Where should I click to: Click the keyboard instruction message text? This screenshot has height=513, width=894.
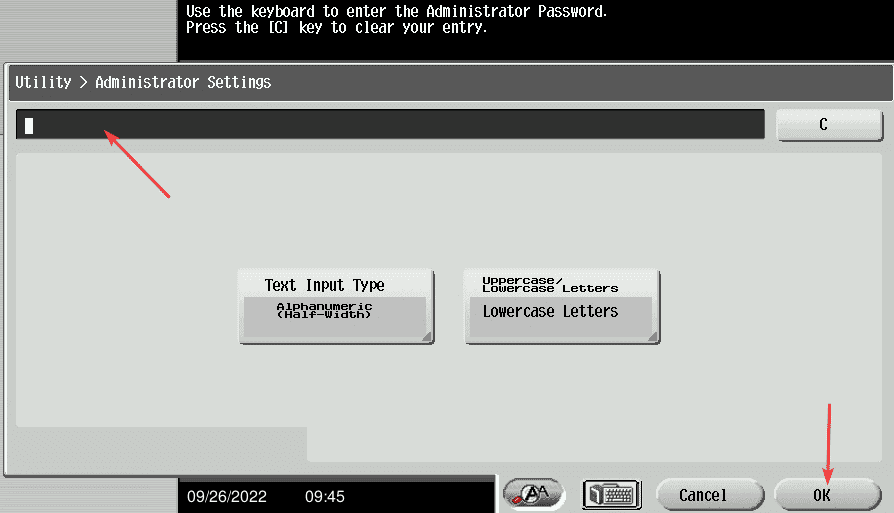coord(397,12)
